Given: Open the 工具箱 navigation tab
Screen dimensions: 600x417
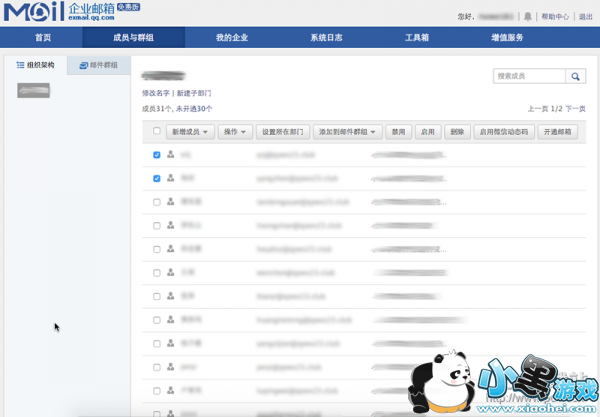Looking at the screenshot, I should pyautogui.click(x=417, y=37).
